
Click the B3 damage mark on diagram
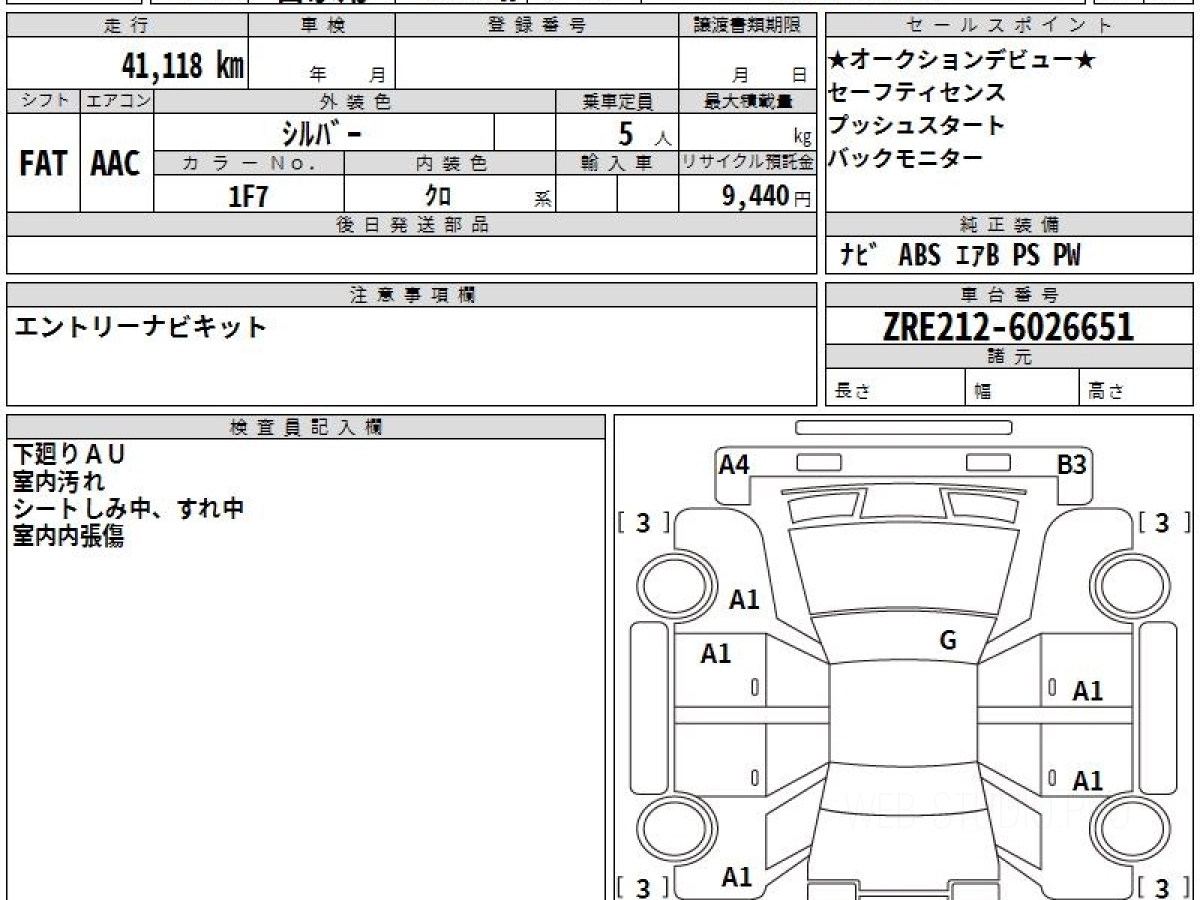(1073, 464)
